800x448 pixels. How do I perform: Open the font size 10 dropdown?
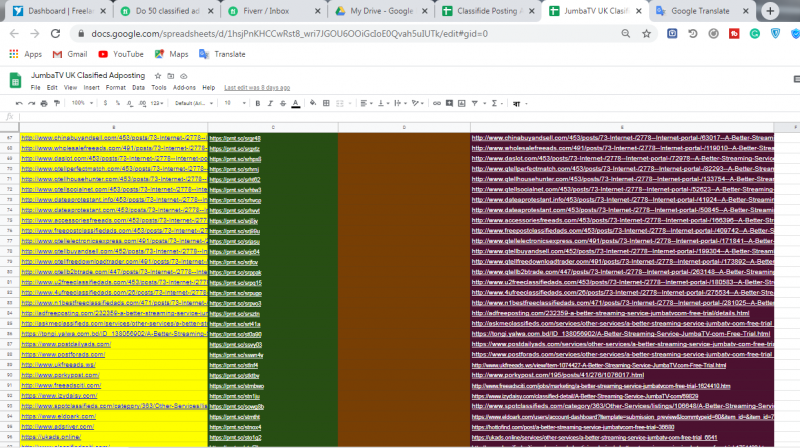point(235,104)
